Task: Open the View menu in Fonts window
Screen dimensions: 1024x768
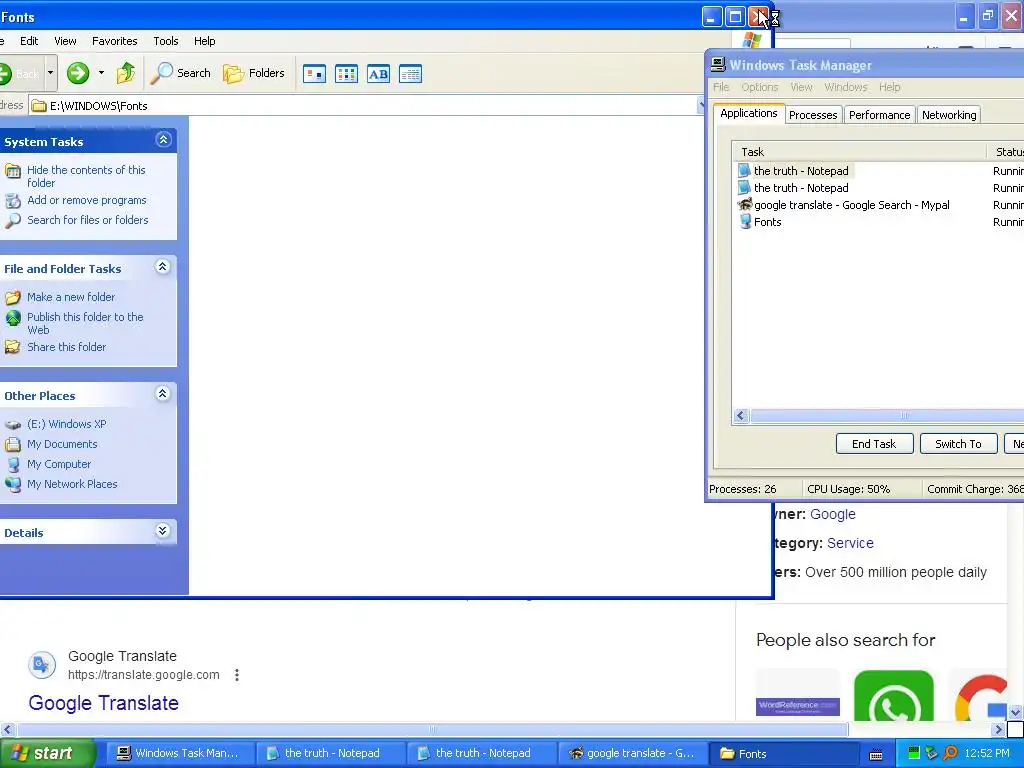Action: (65, 41)
